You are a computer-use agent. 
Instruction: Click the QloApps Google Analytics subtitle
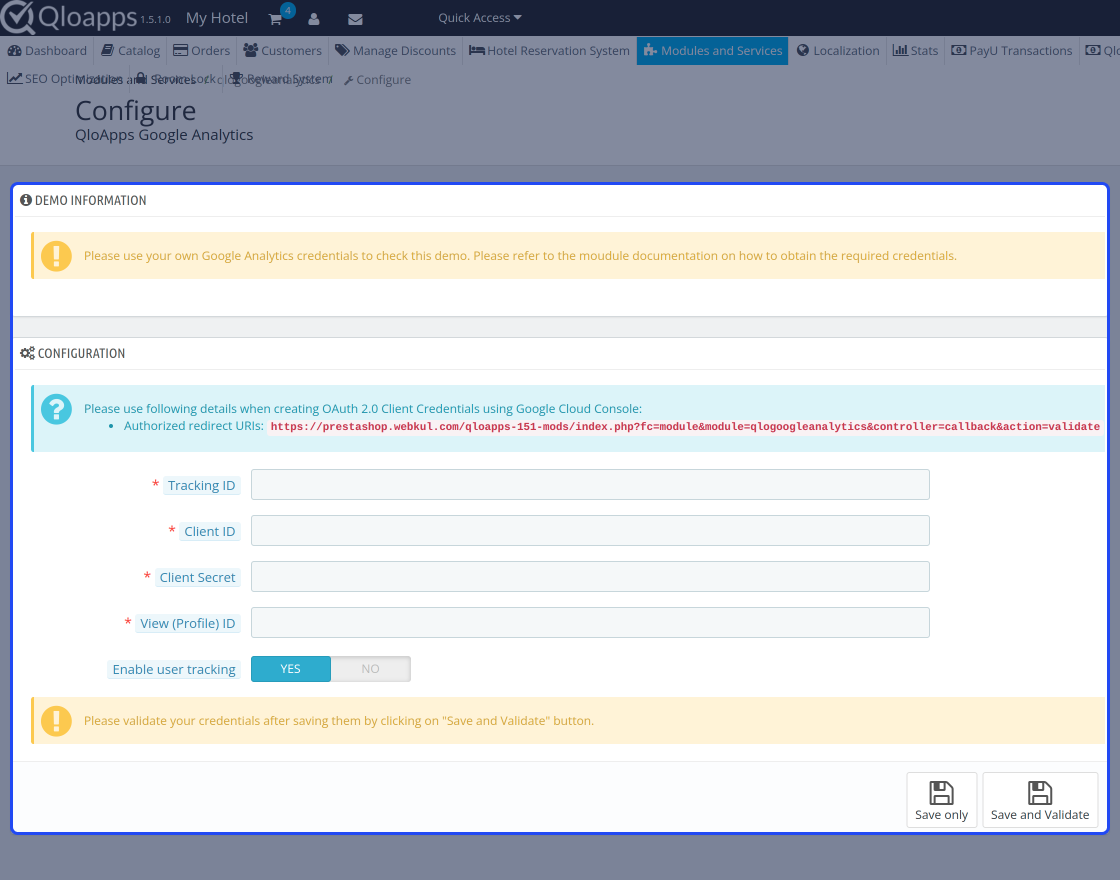point(164,135)
